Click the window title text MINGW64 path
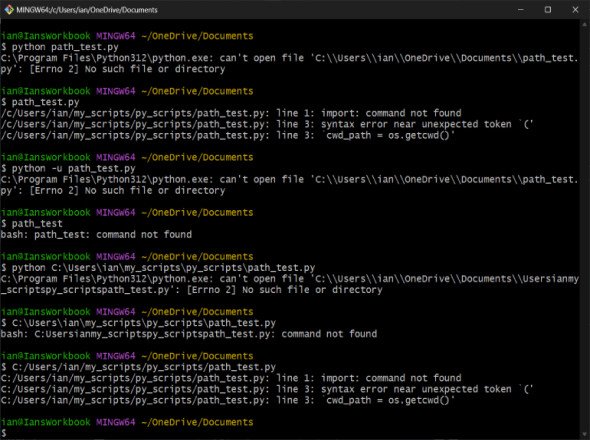 pyautogui.click(x=87, y=10)
